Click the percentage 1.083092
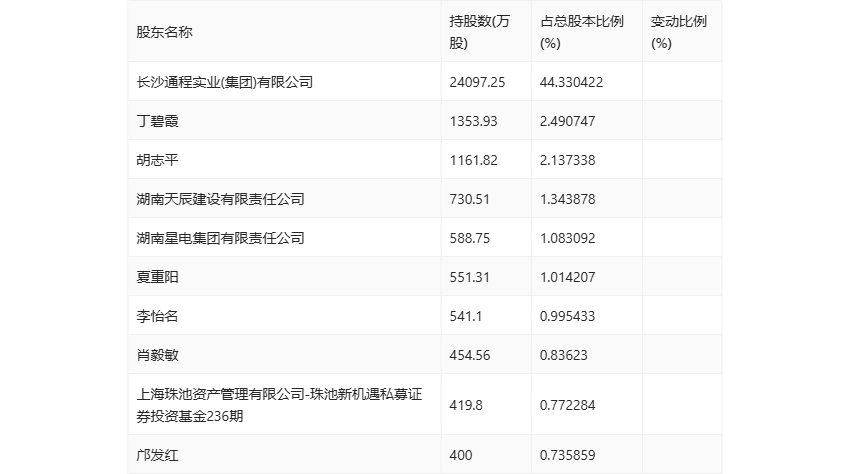 point(568,238)
